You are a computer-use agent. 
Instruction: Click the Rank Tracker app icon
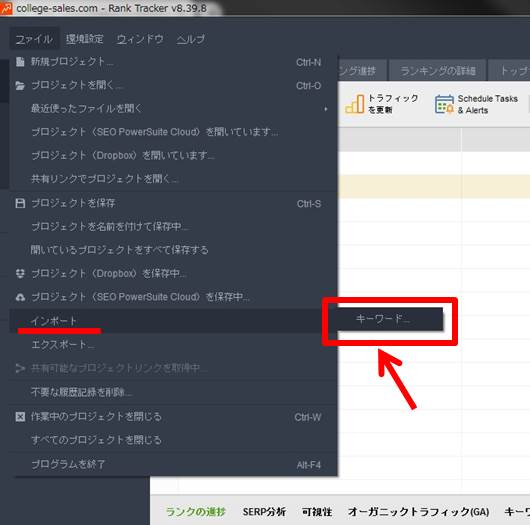pos(6,8)
